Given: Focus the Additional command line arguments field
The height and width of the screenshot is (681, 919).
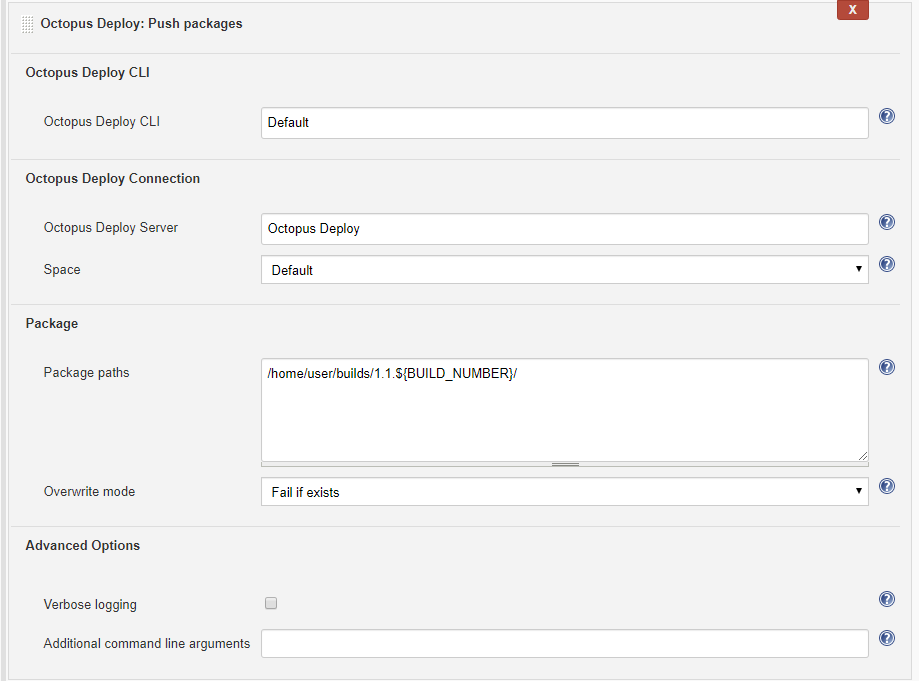Looking at the screenshot, I should pyautogui.click(x=564, y=644).
